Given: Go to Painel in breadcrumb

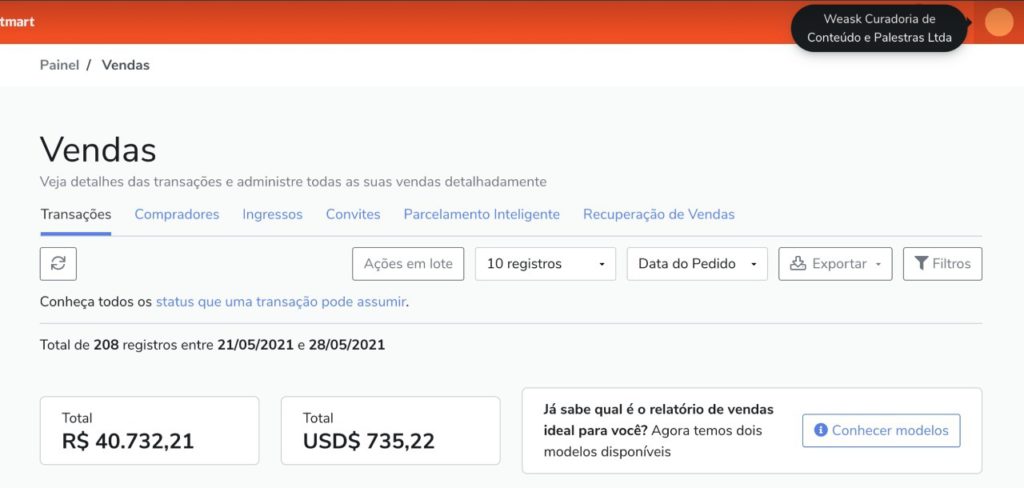Looking at the screenshot, I should (59, 65).
